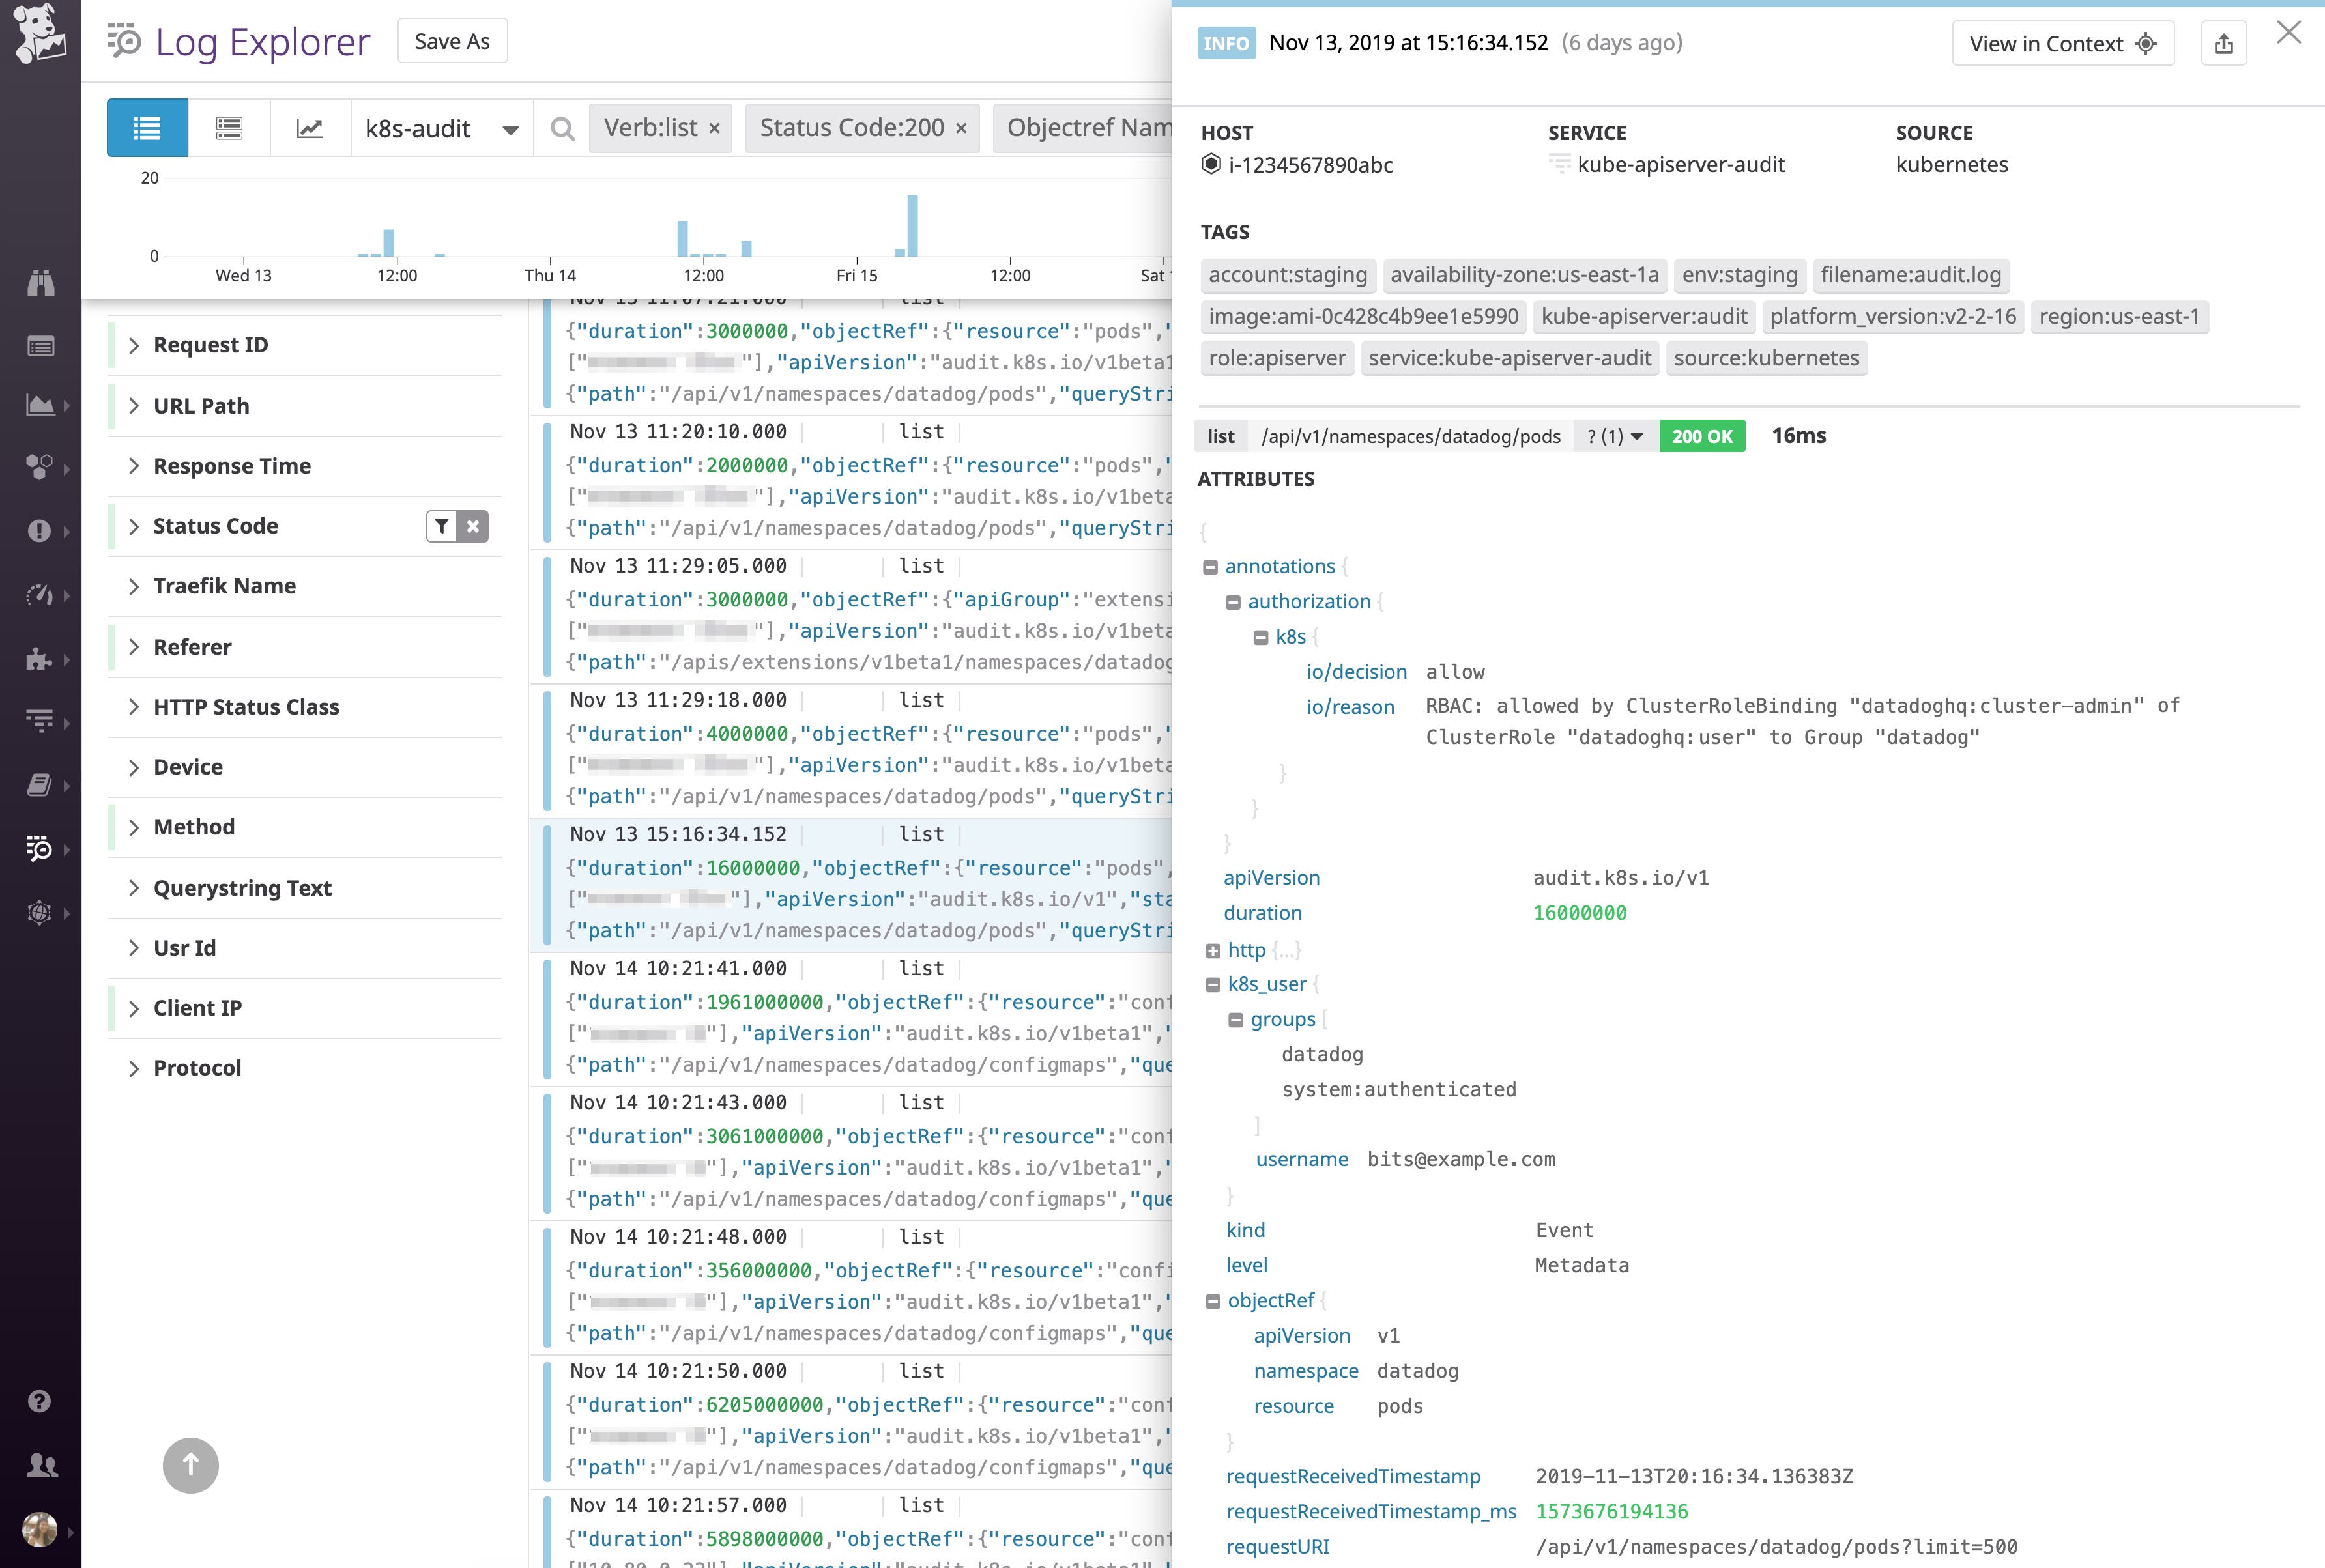This screenshot has height=1568, width=2325.
Task: Open the APM gauge sidebar icon
Action: pyautogui.click(x=40, y=594)
